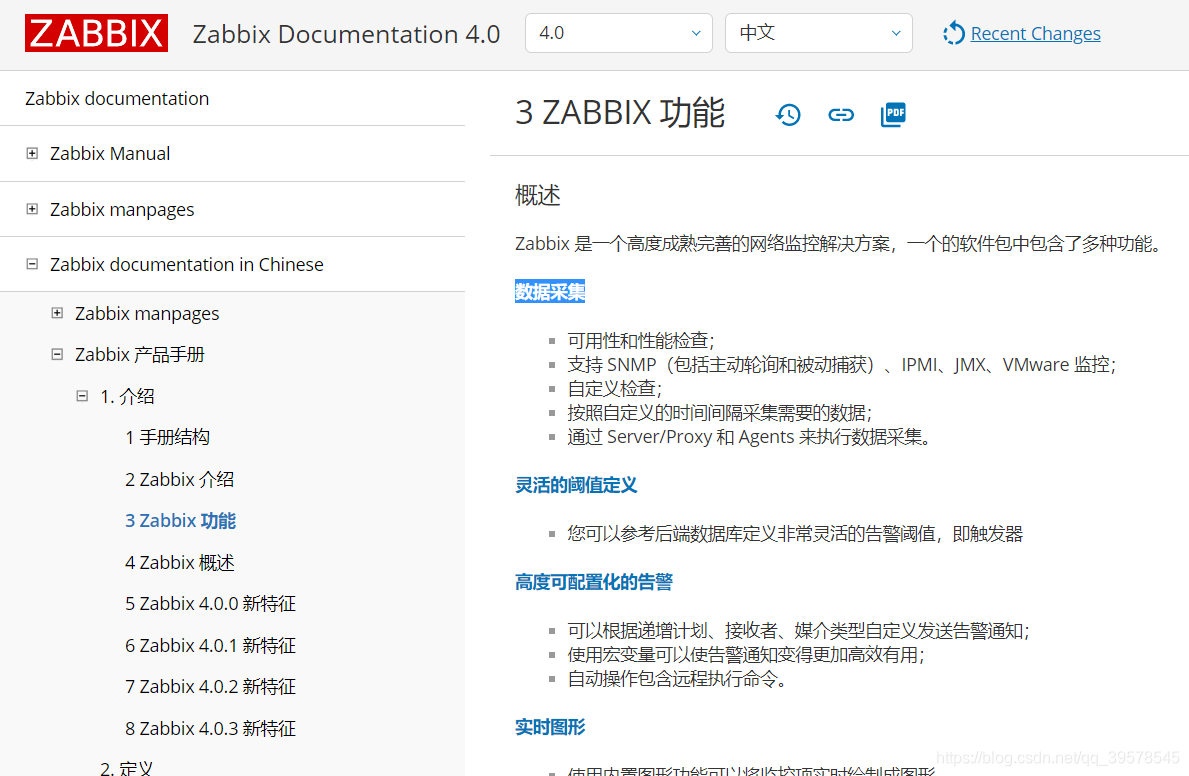Open 2 Zabbix 介绍 page

180,479
